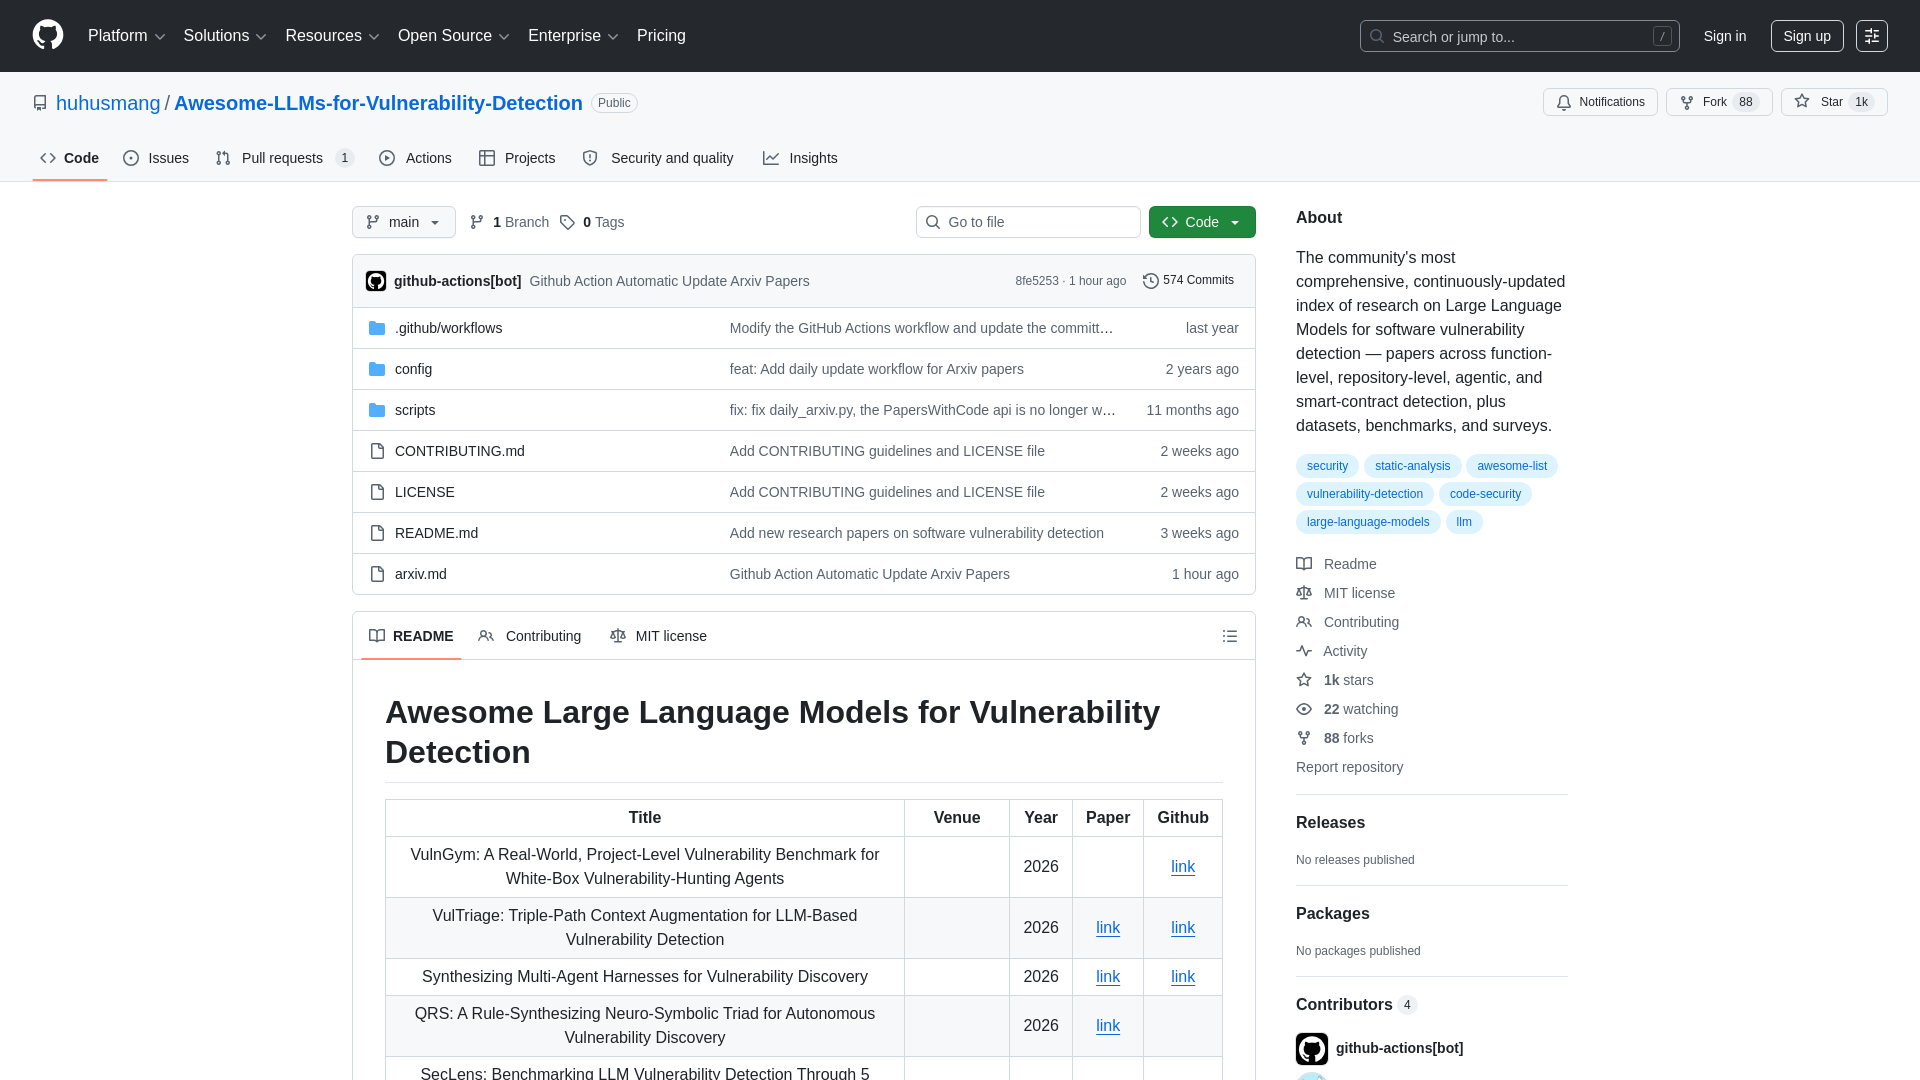Click the file icon next to README.md

377,533
